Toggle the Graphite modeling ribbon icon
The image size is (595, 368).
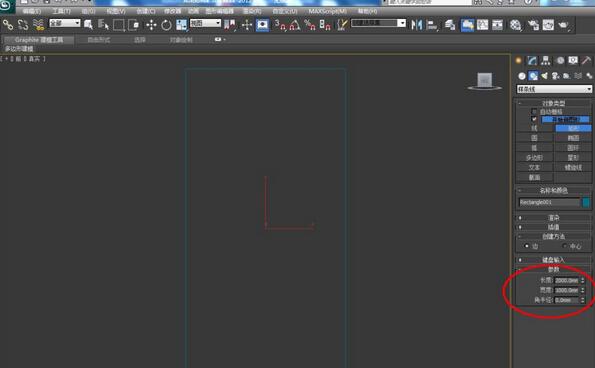click(x=468, y=25)
